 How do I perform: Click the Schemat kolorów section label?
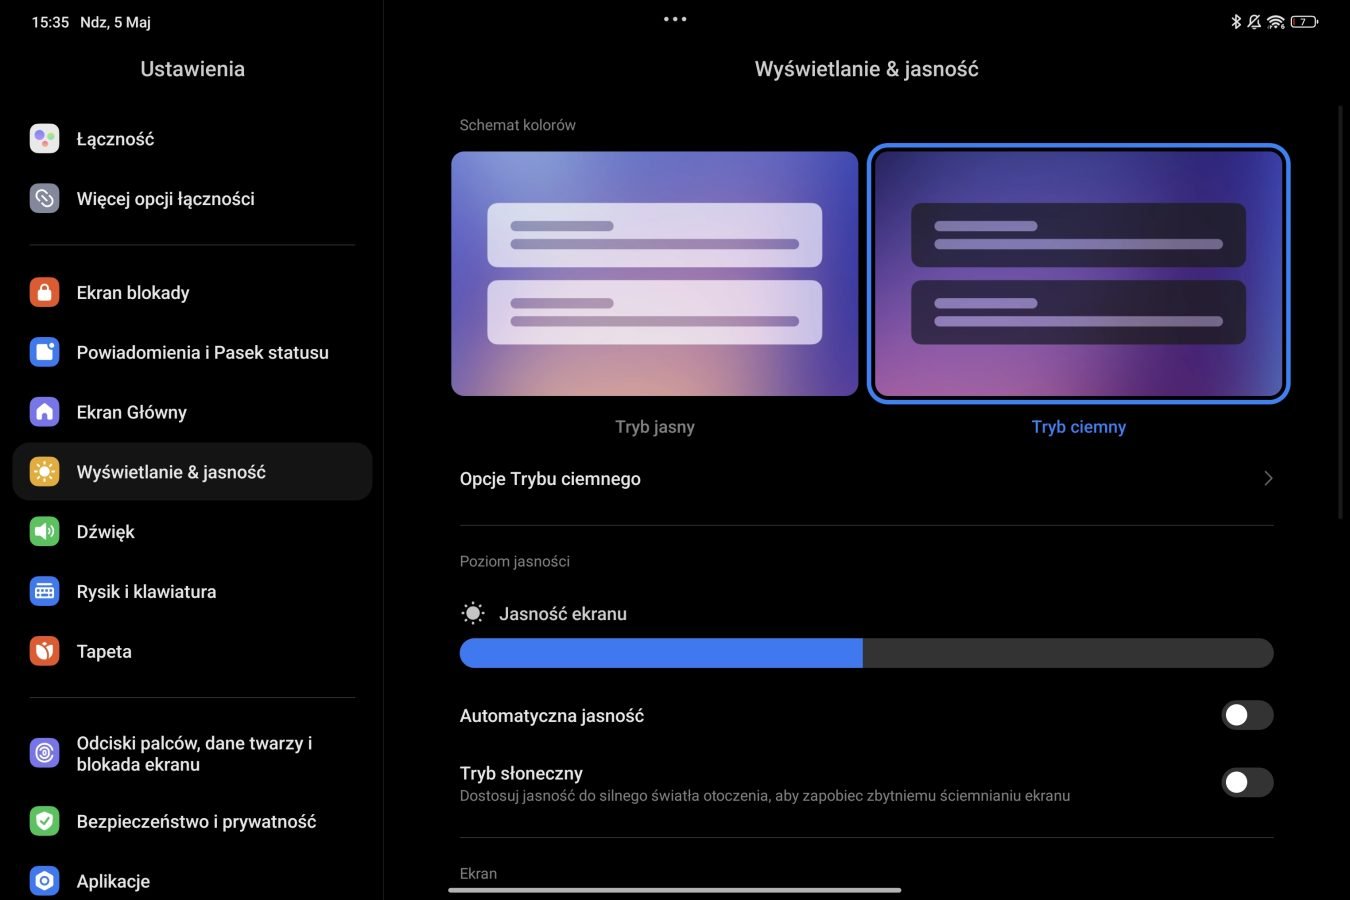[518, 125]
